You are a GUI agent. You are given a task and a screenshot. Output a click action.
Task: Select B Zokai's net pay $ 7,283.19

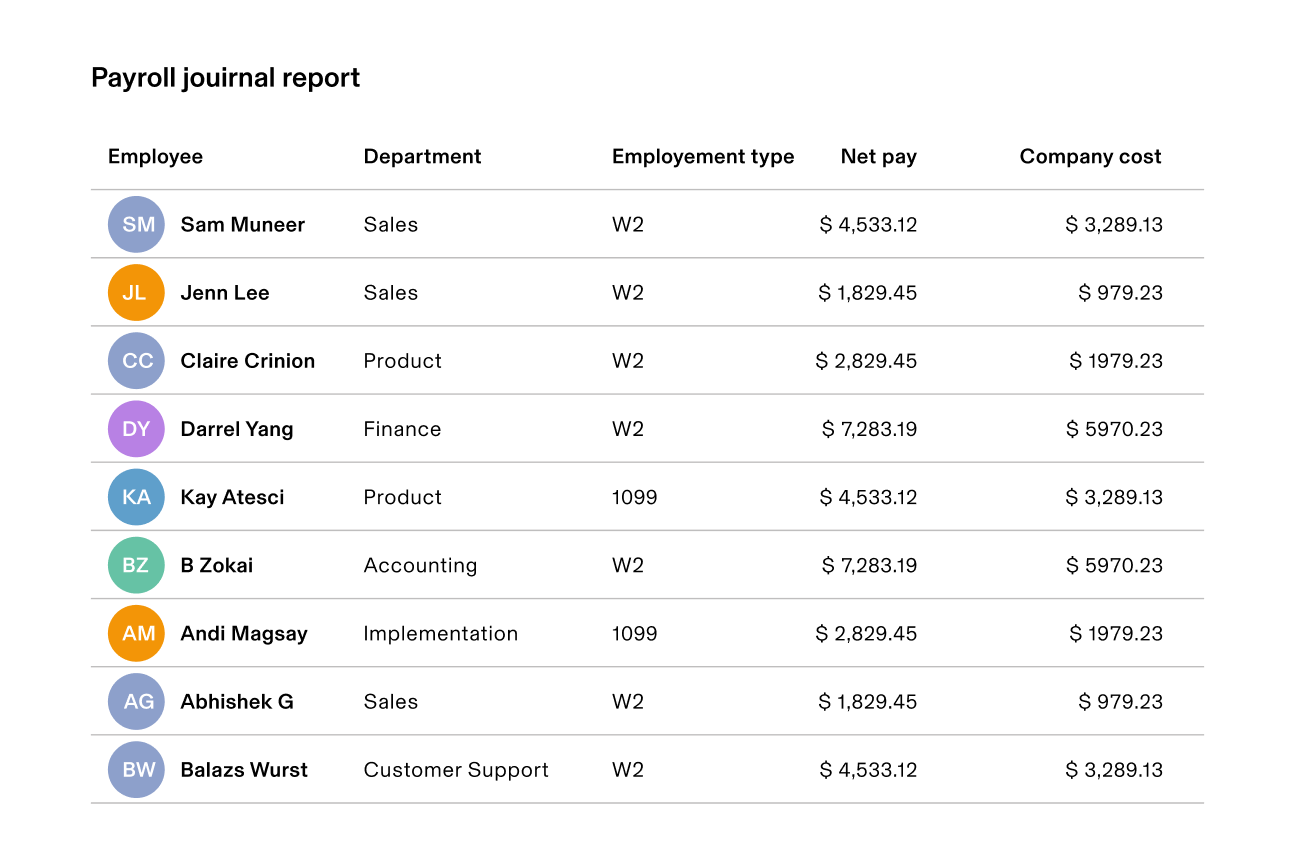(869, 565)
